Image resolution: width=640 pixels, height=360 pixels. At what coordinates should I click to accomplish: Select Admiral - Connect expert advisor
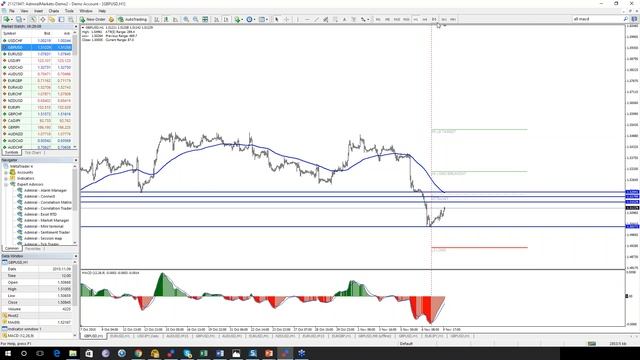[39, 196]
